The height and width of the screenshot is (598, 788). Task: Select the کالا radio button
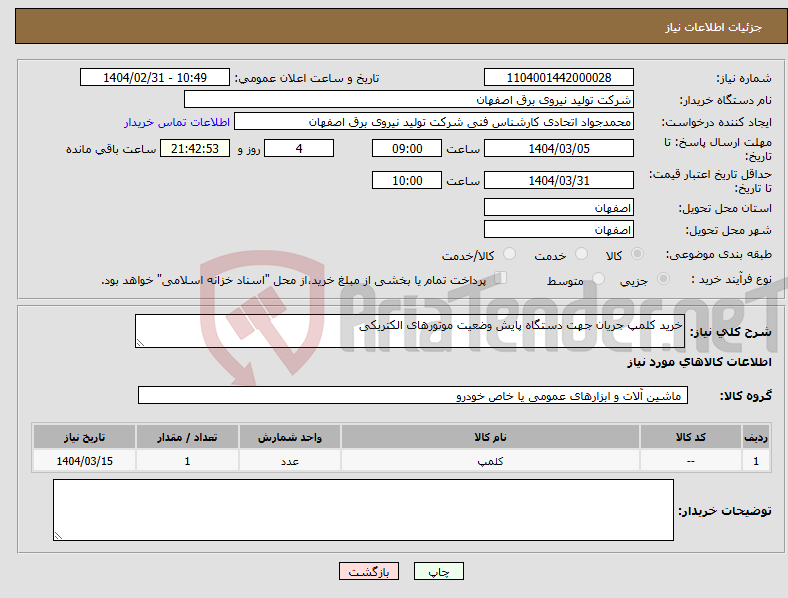[637, 254]
